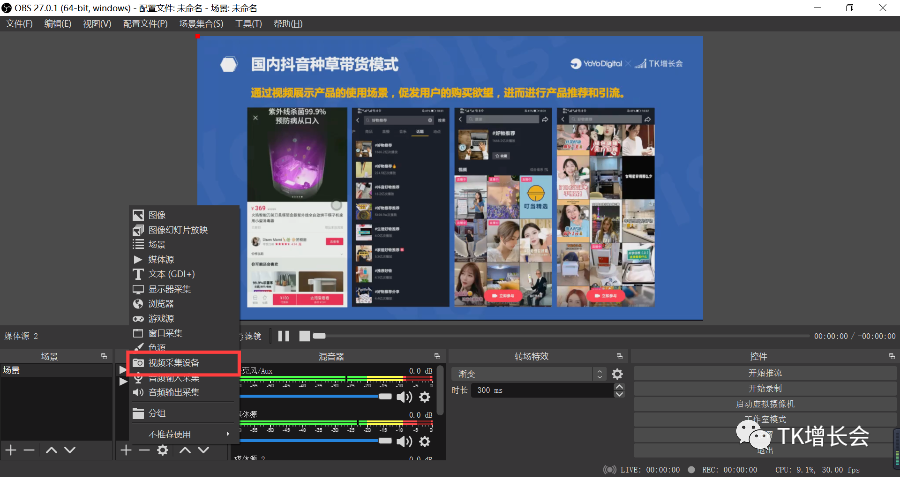Open second mixer channel gear settings
The image size is (900, 477).
(x=425, y=441)
